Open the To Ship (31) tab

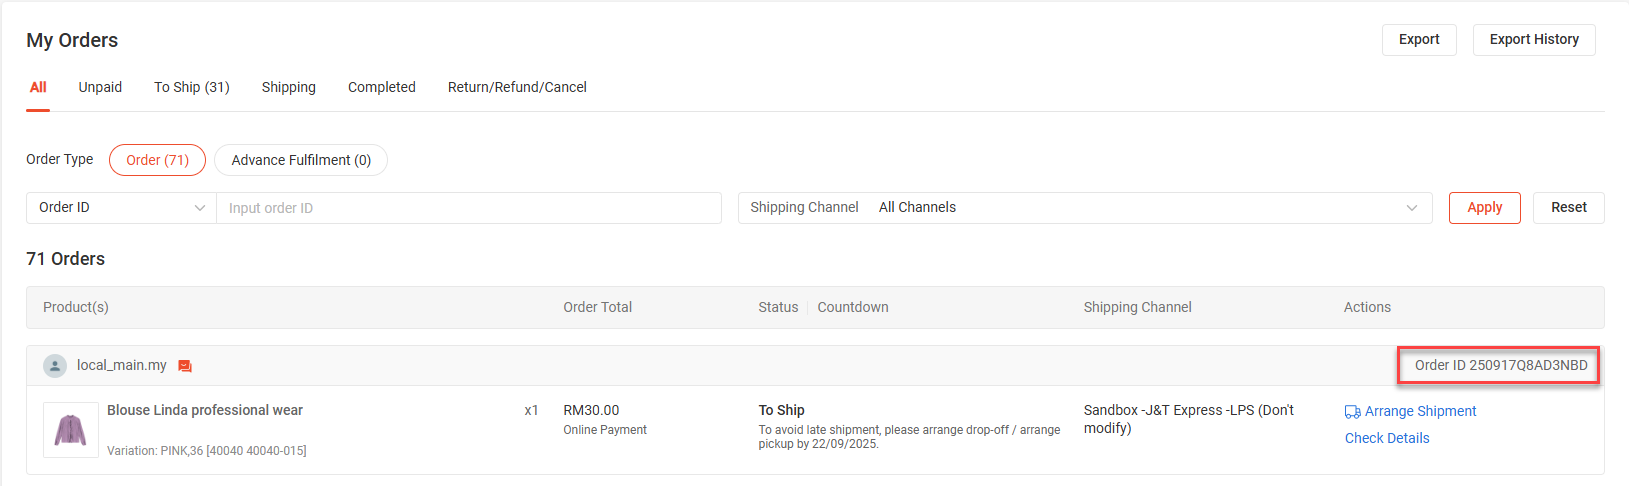click(192, 88)
